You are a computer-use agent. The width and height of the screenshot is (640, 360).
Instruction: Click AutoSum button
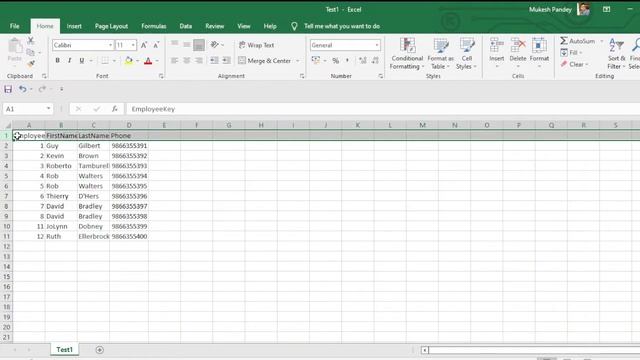tap(578, 41)
